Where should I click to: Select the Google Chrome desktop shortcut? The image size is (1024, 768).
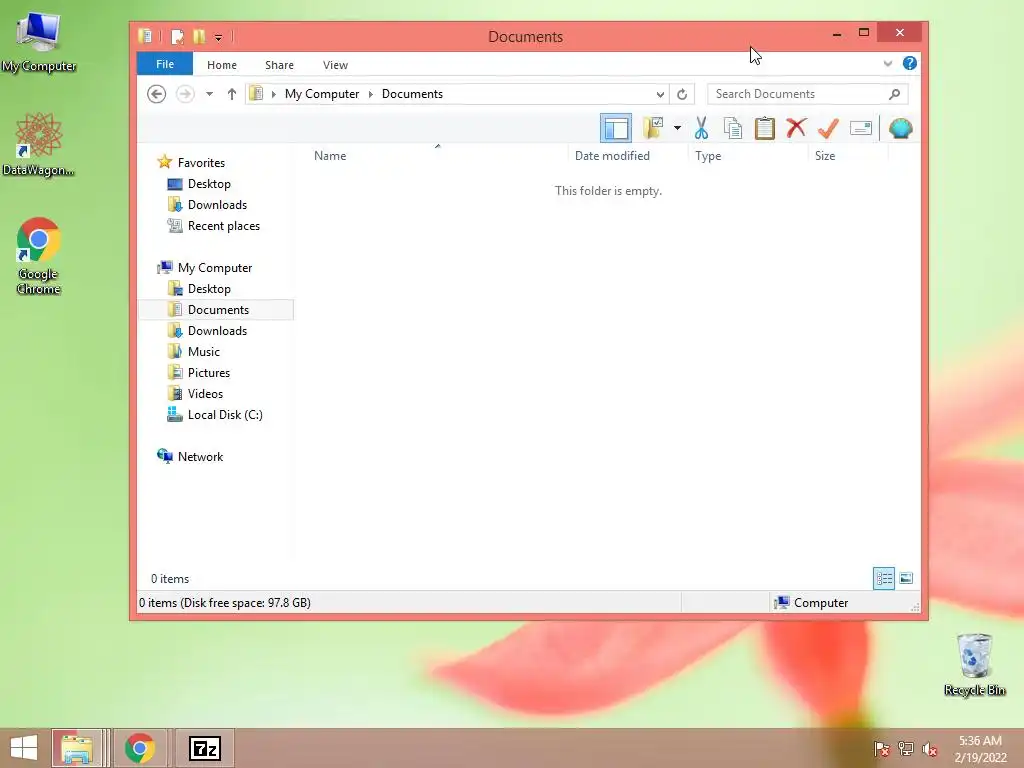(x=39, y=257)
